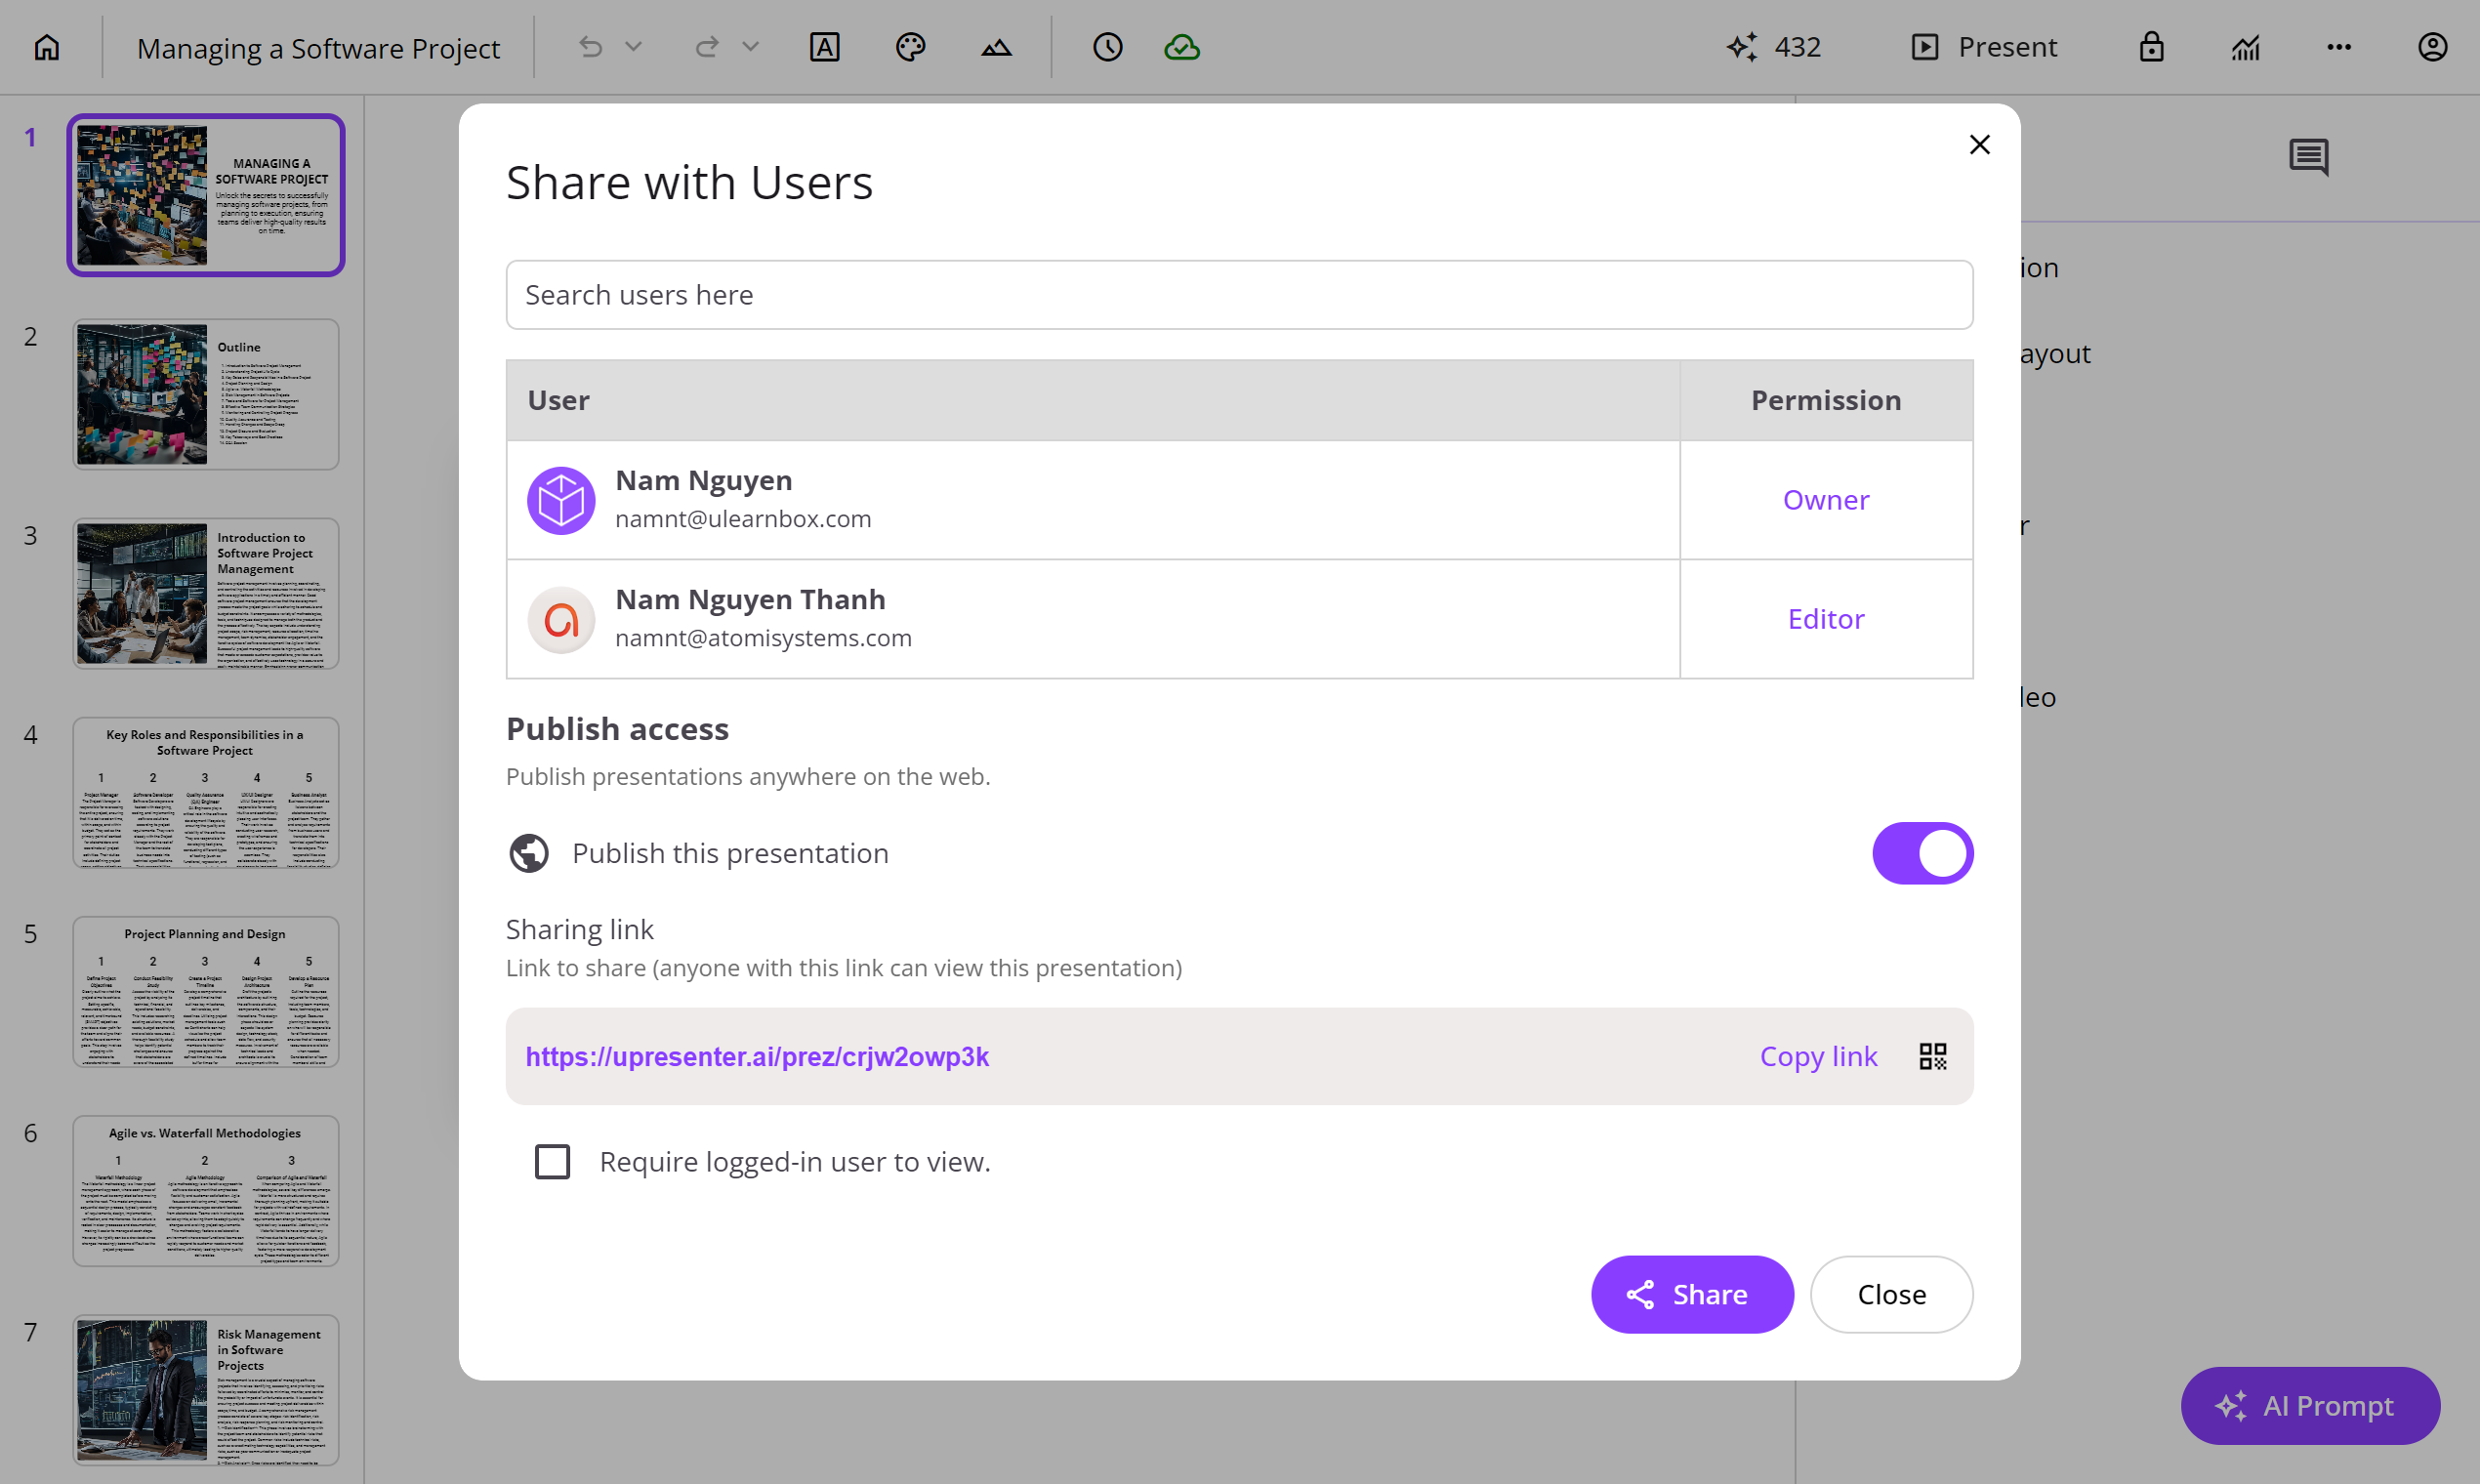Insert an image using the mountain icon

pyautogui.click(x=996, y=46)
